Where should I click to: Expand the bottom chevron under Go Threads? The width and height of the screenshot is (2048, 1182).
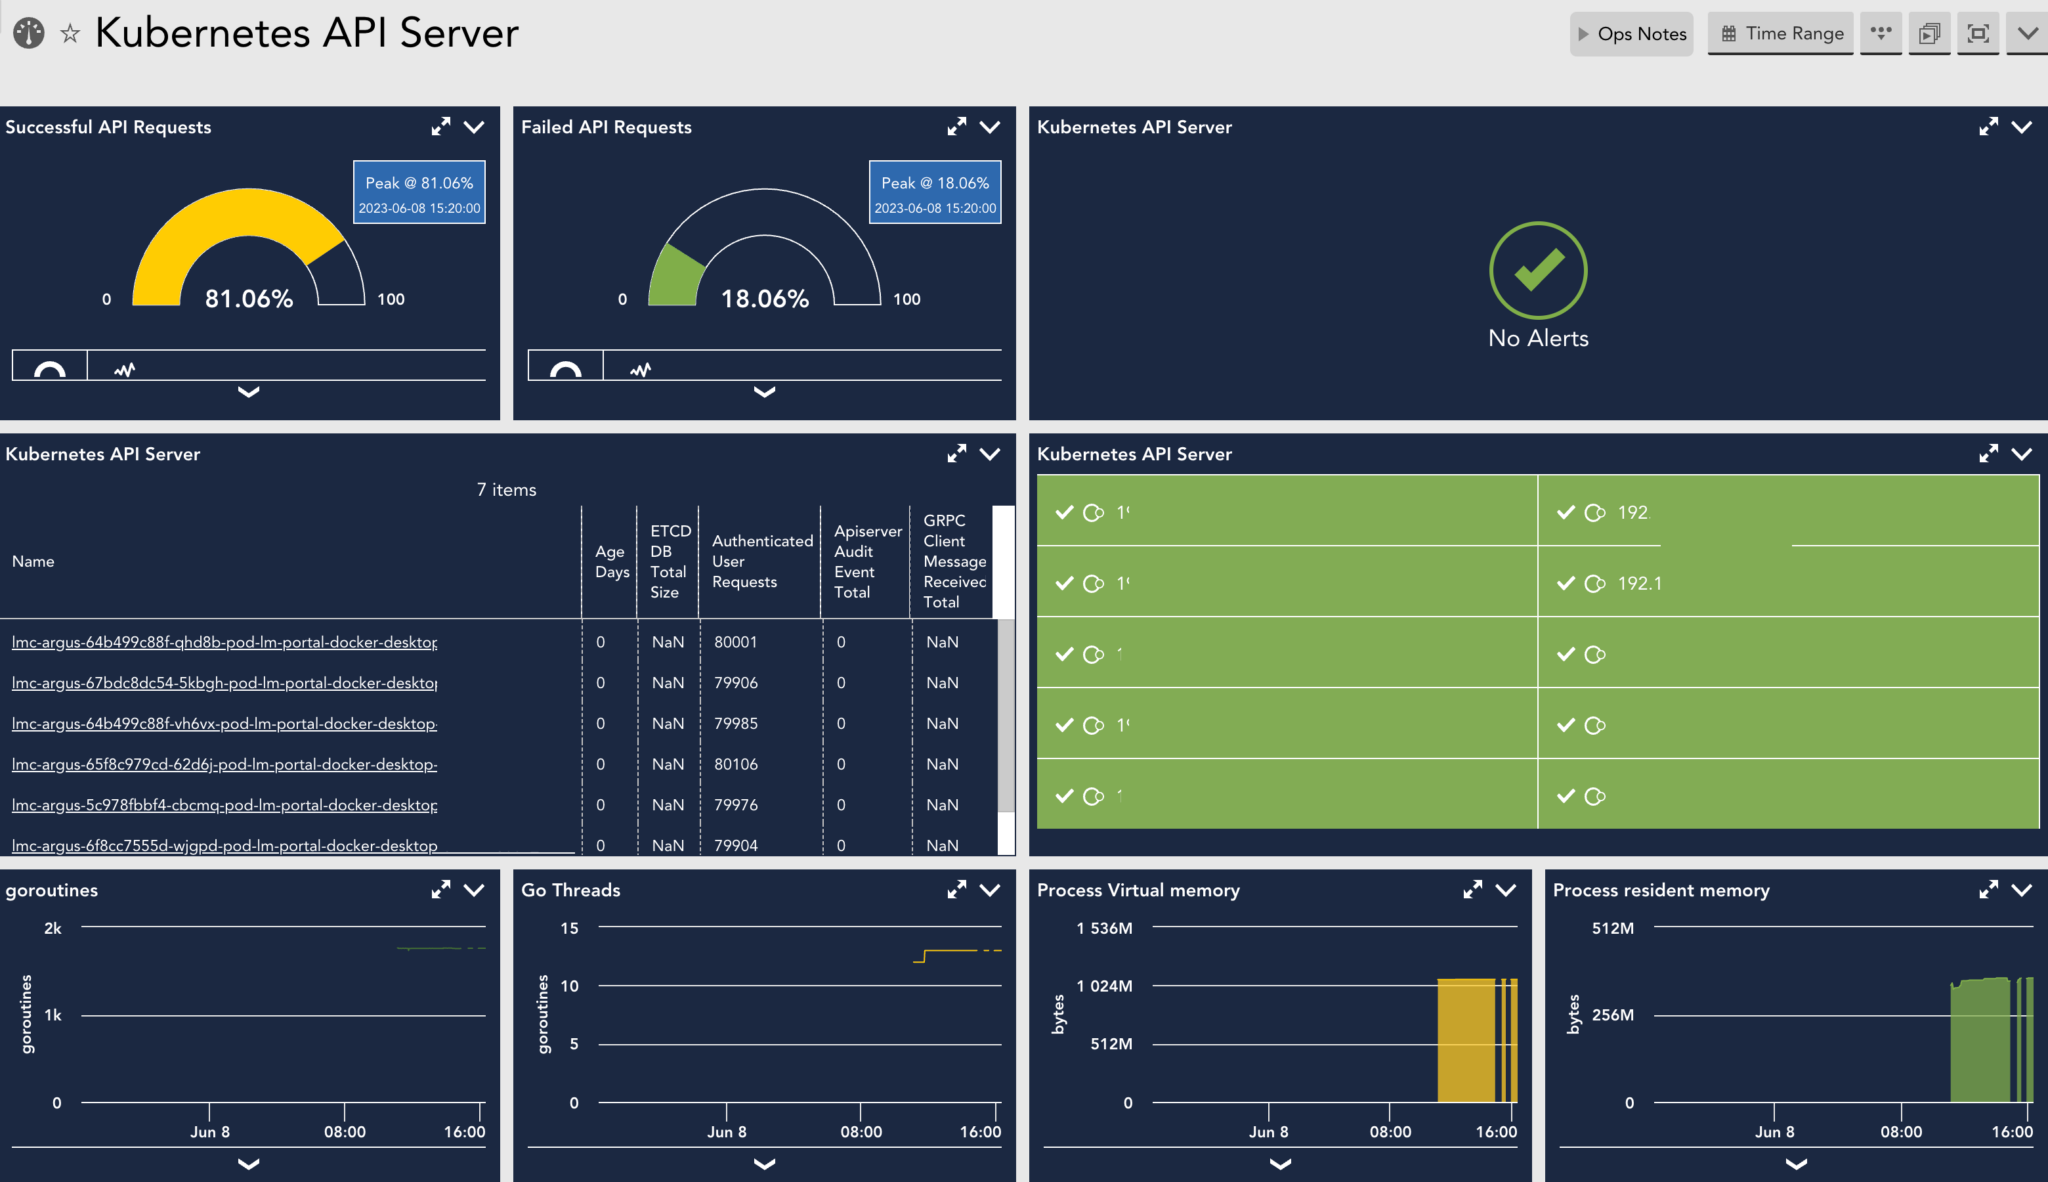click(x=764, y=1164)
